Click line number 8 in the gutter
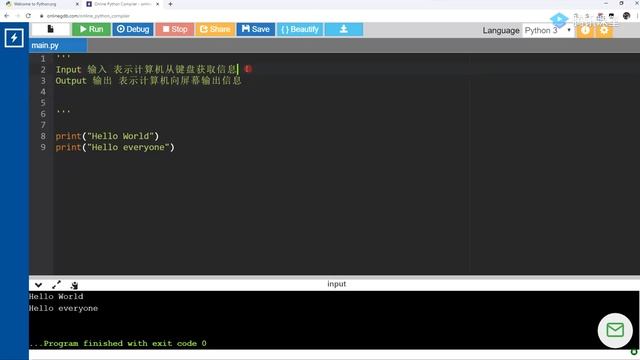This screenshot has width=640, height=360. click(43, 136)
